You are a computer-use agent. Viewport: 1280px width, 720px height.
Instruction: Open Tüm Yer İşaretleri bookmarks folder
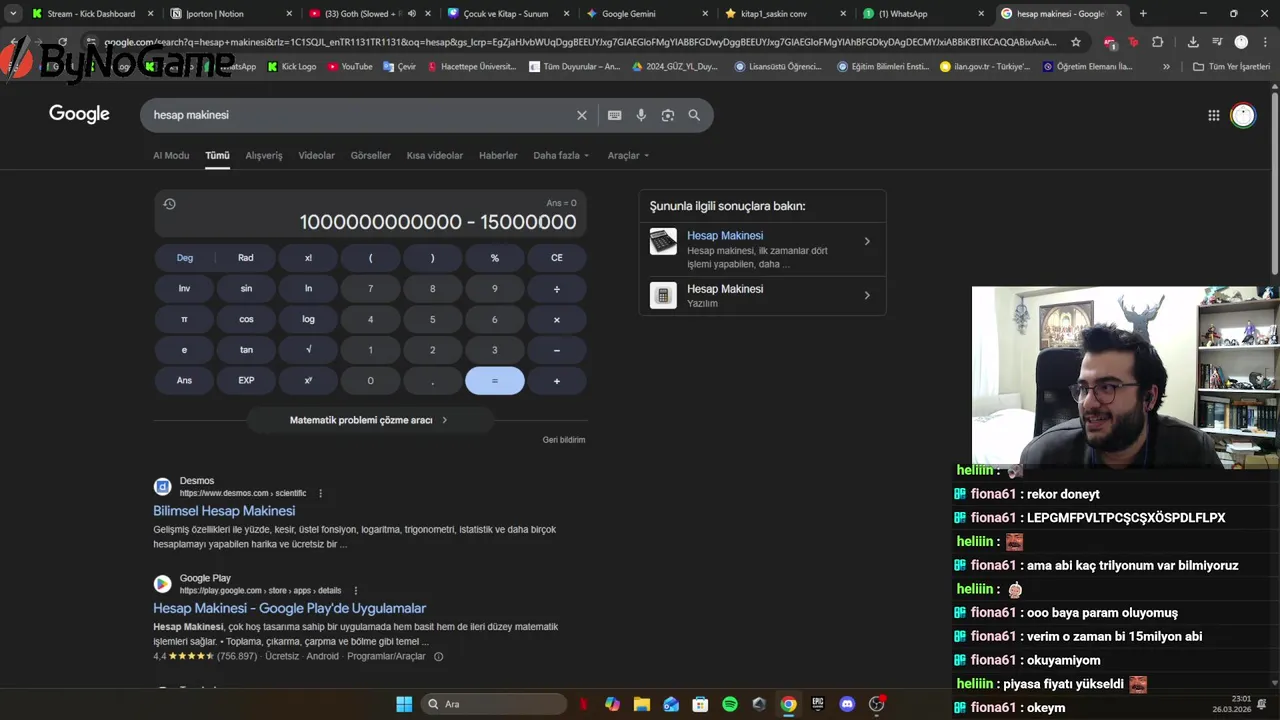pos(1231,67)
